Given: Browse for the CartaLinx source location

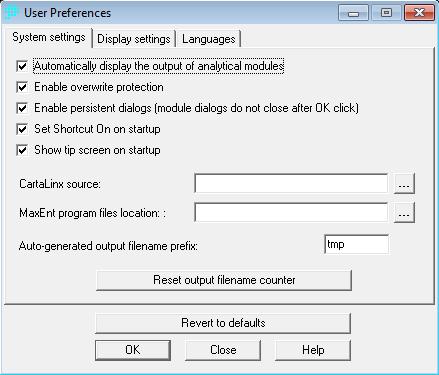Looking at the screenshot, I should (404, 183).
